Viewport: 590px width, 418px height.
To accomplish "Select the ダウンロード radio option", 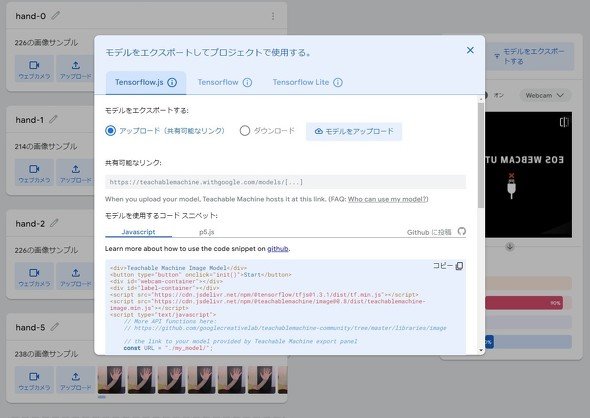I will coord(245,131).
